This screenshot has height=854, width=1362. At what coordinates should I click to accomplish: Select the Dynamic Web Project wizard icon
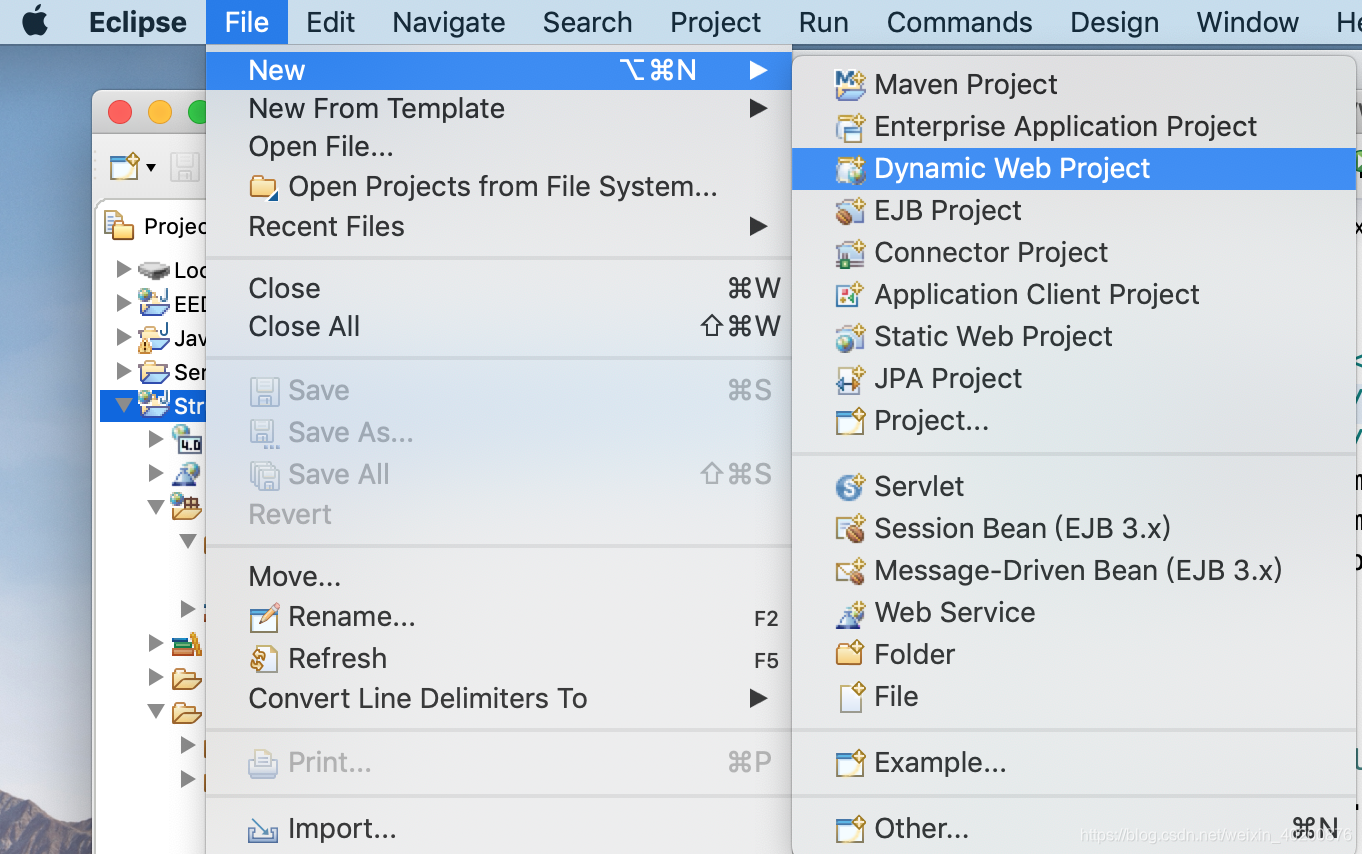[849, 168]
